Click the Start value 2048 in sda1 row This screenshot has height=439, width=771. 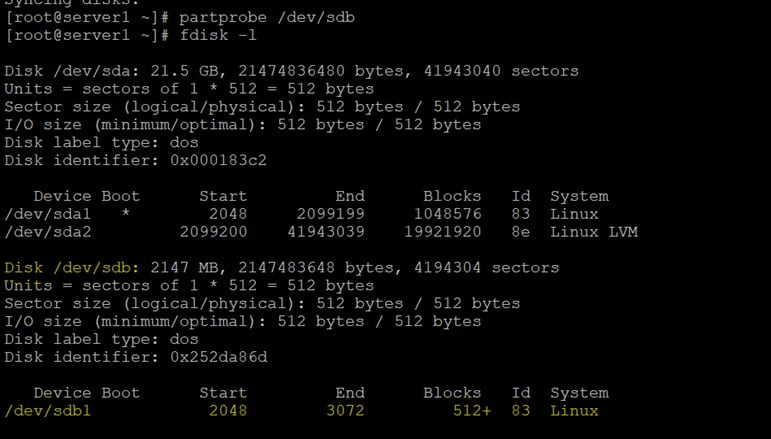[x=228, y=214]
